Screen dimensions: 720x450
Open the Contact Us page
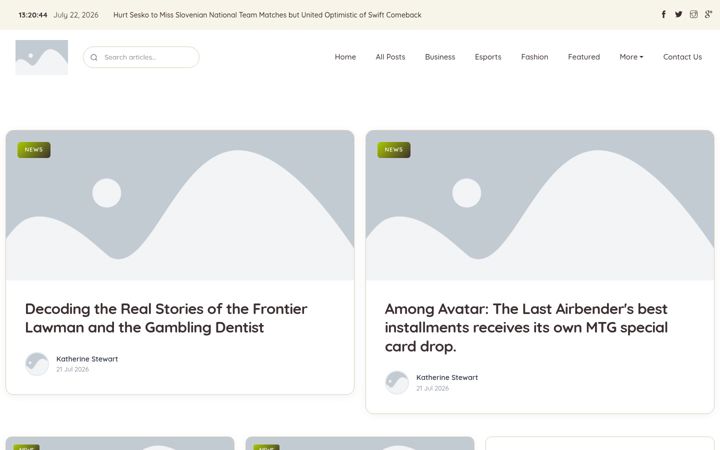pos(682,57)
